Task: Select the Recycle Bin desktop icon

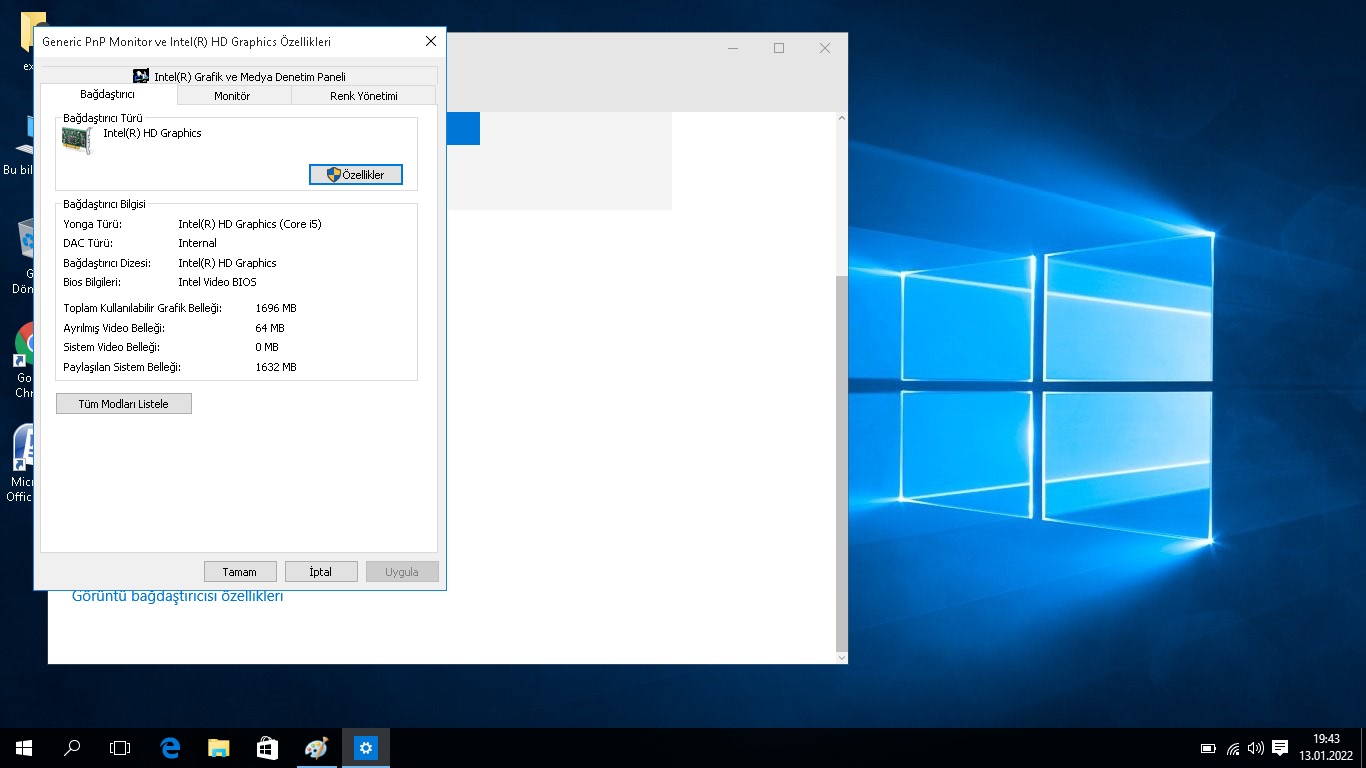Action: click(24, 256)
